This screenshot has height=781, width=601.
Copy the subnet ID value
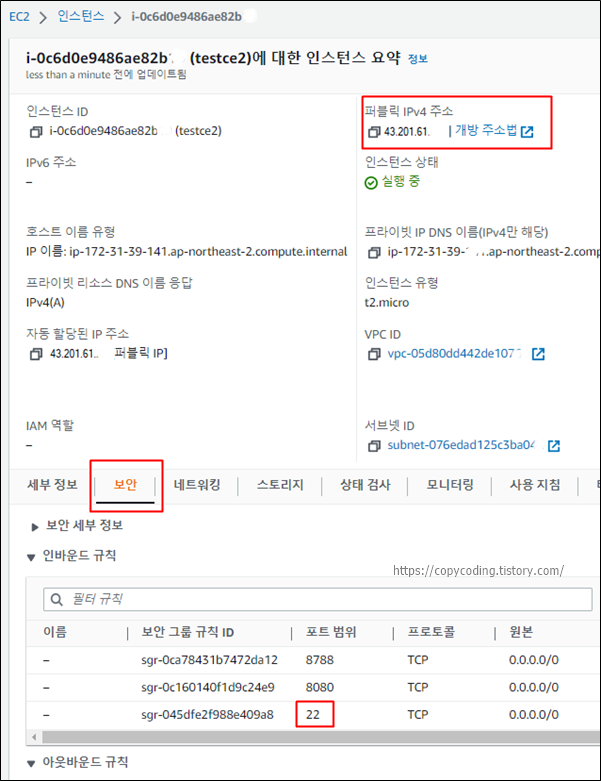point(374,446)
